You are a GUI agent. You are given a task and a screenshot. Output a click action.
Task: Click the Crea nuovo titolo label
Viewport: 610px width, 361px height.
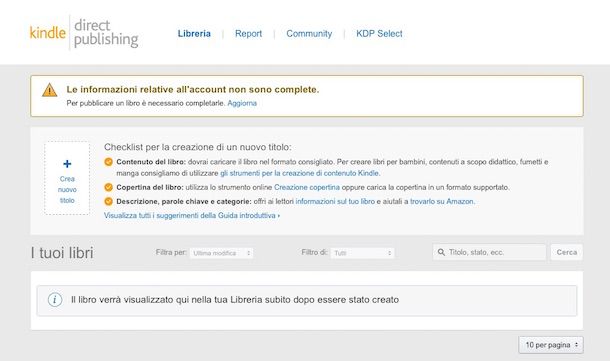pyautogui.click(x=67, y=189)
